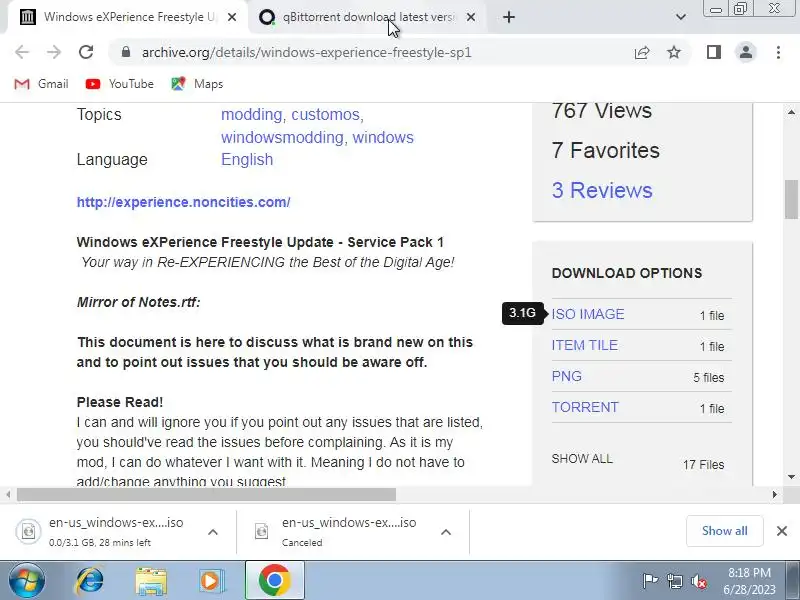Image resolution: width=800 pixels, height=600 pixels.
Task: Open the ITEM TILE download option
Action: coord(584,345)
